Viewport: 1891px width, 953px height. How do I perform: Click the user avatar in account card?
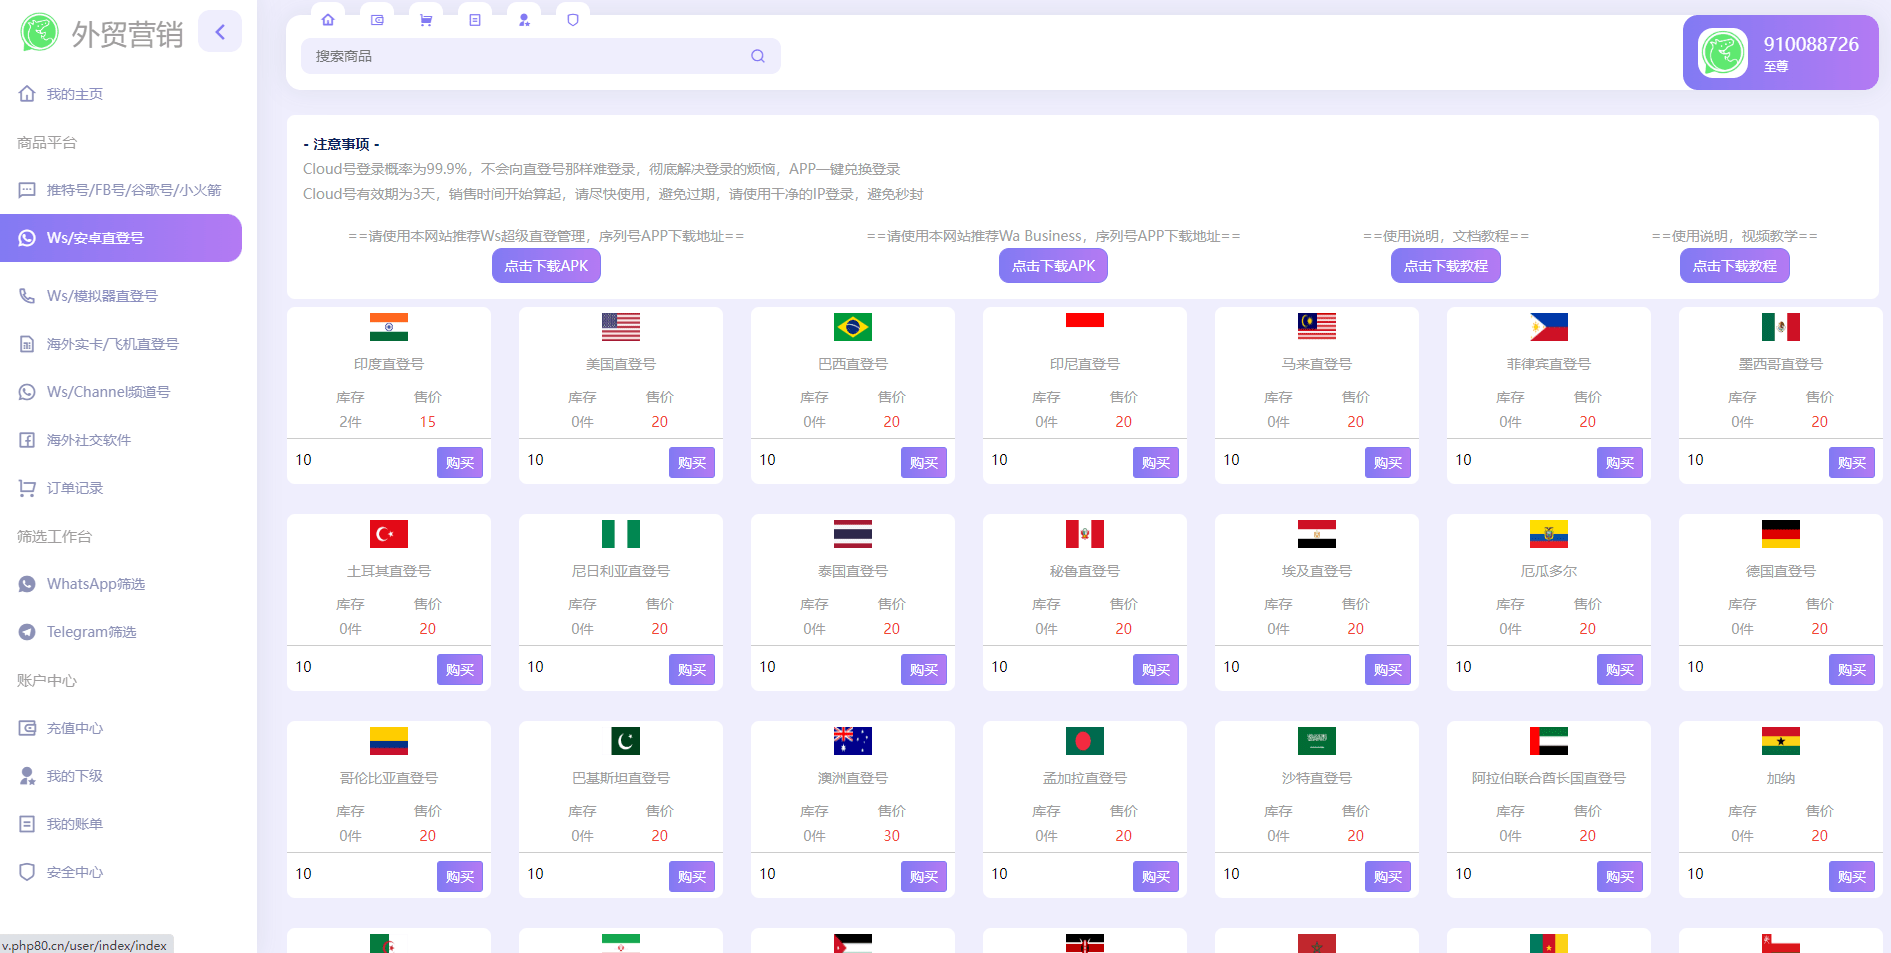tap(1723, 53)
